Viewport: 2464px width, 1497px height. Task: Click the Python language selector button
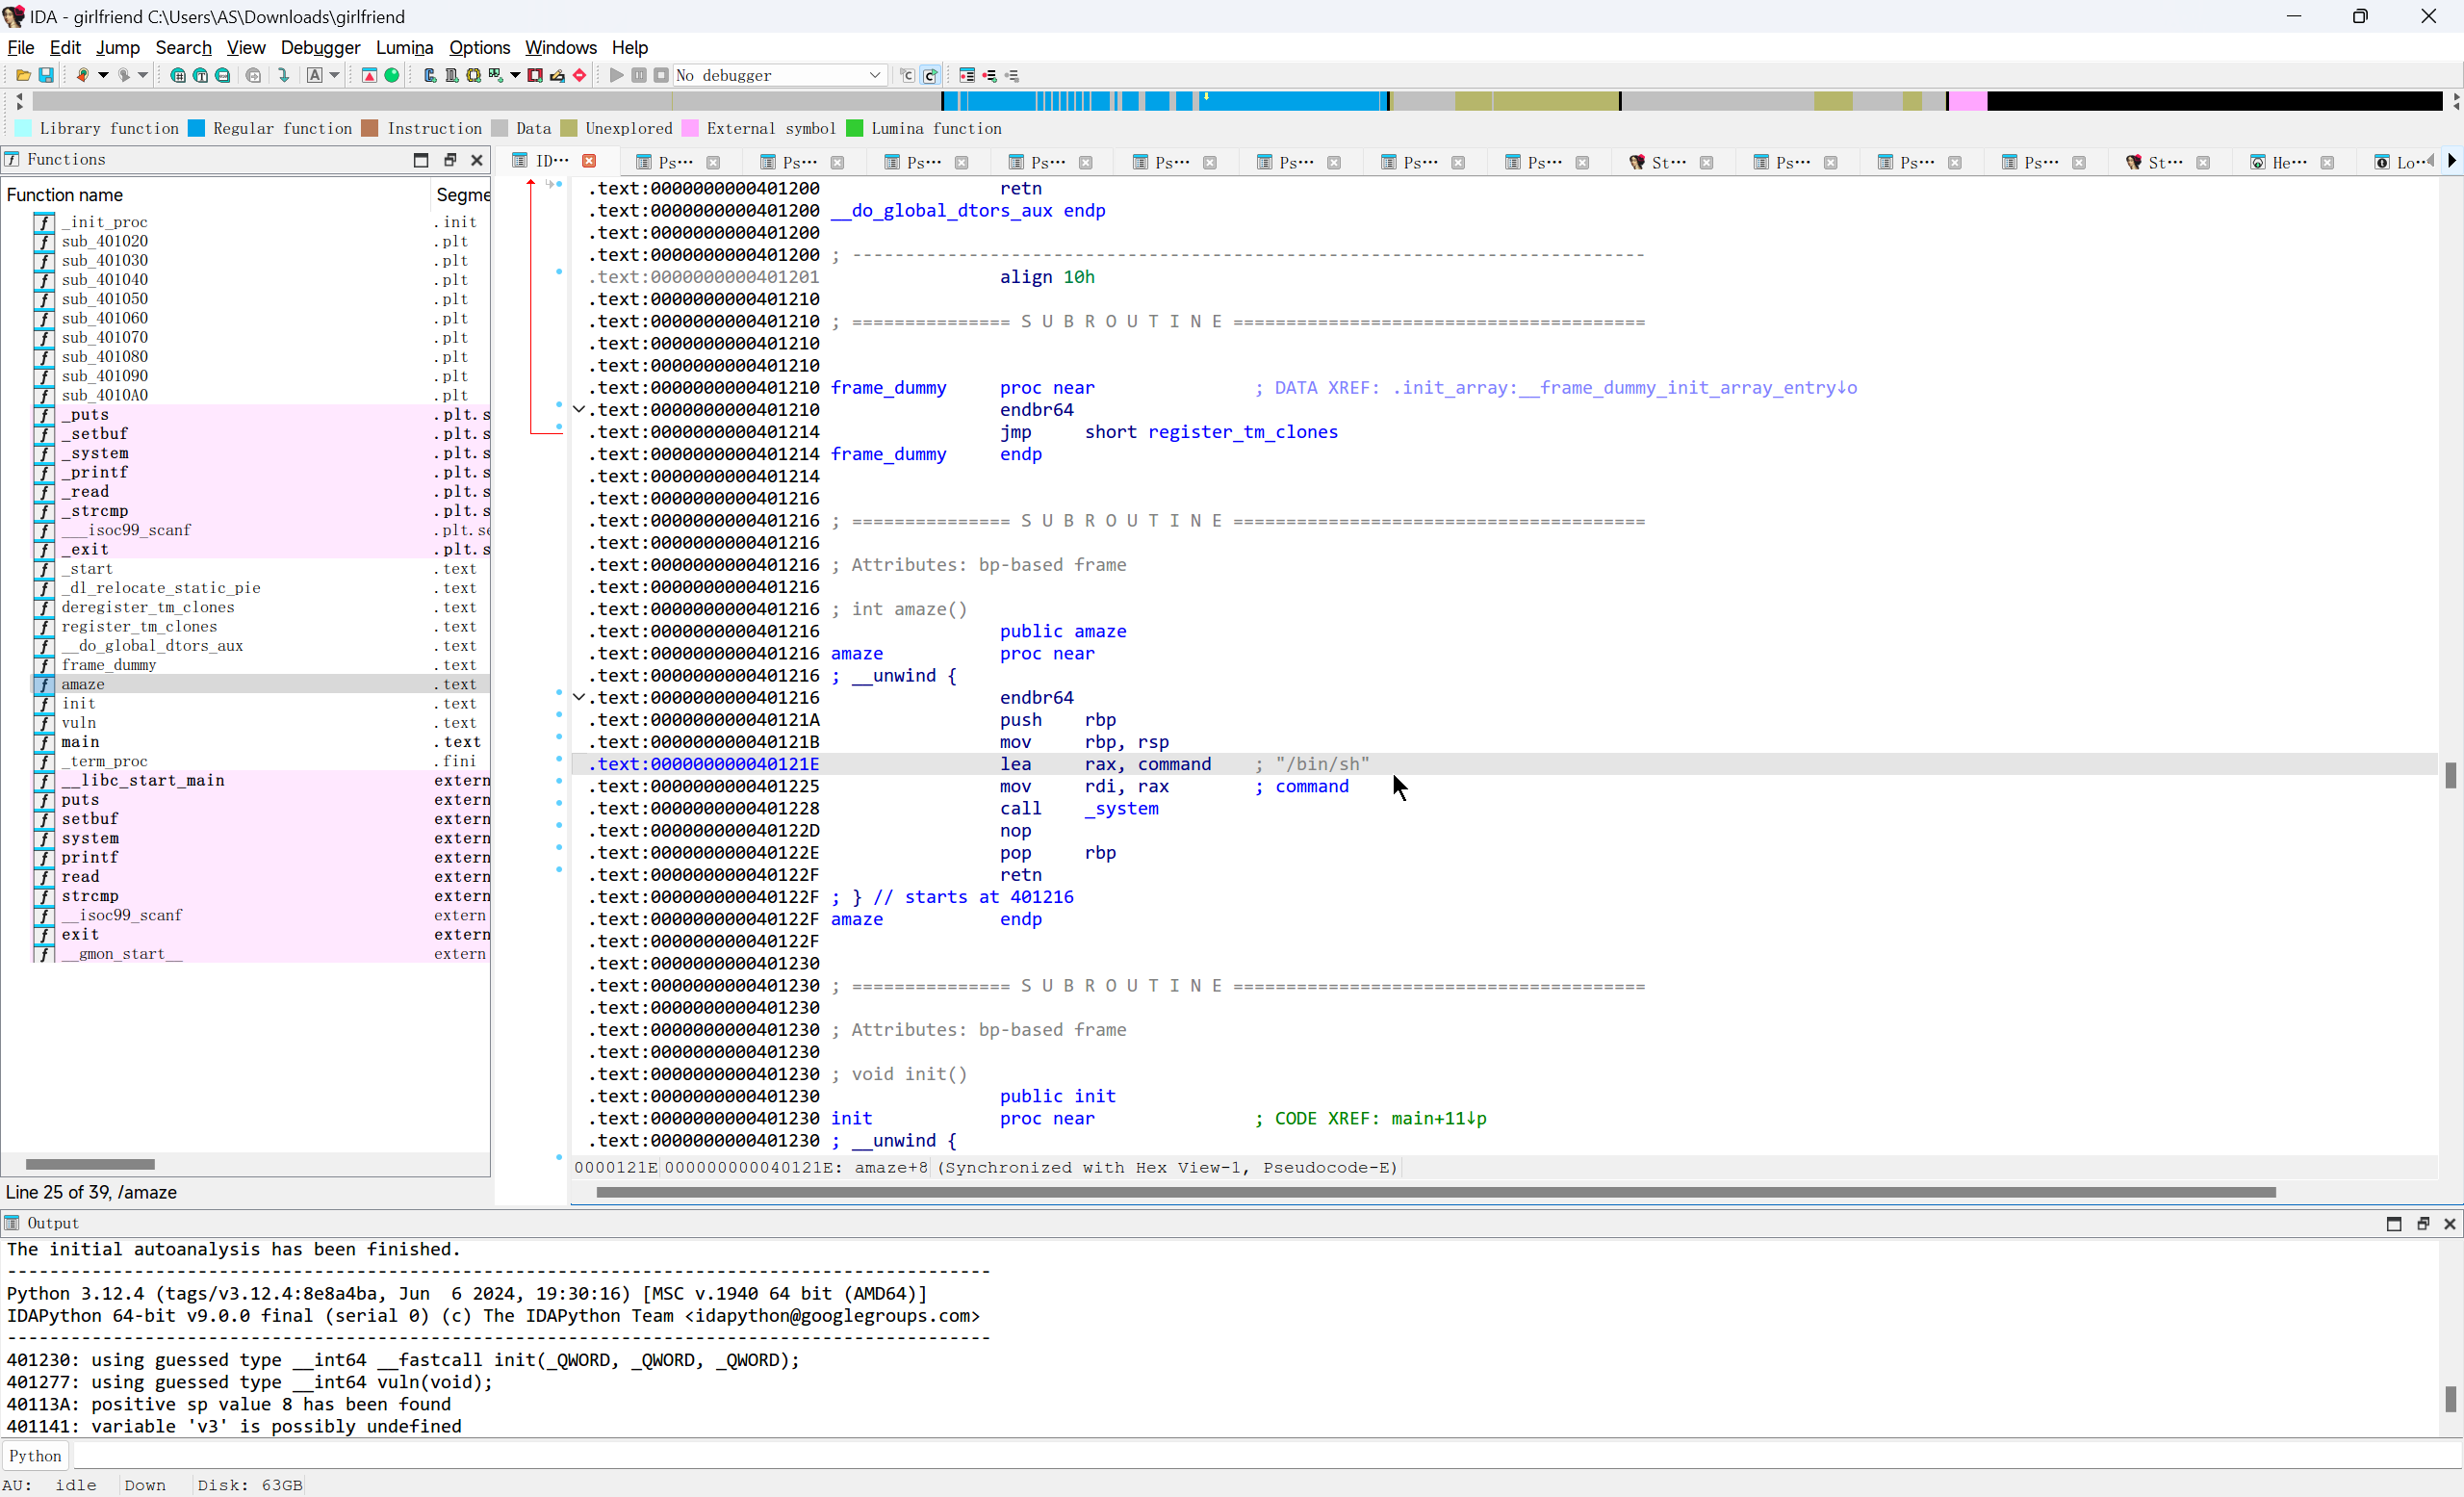(x=35, y=1456)
